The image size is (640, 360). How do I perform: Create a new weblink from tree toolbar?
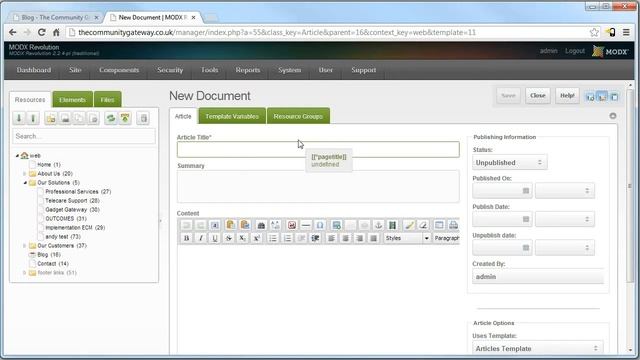(65, 118)
